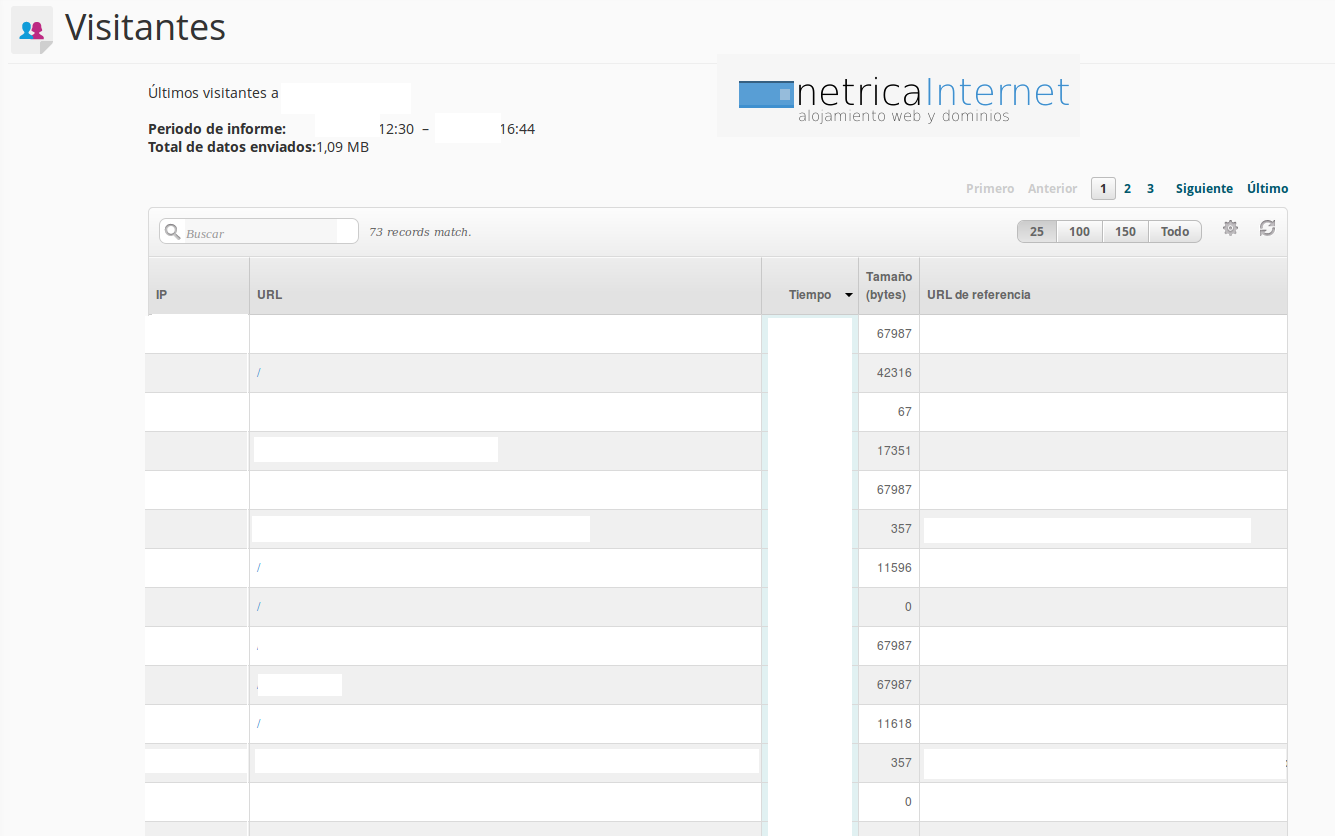This screenshot has width=1335, height=836.
Task: Go to page 2 of results
Action: click(1127, 189)
